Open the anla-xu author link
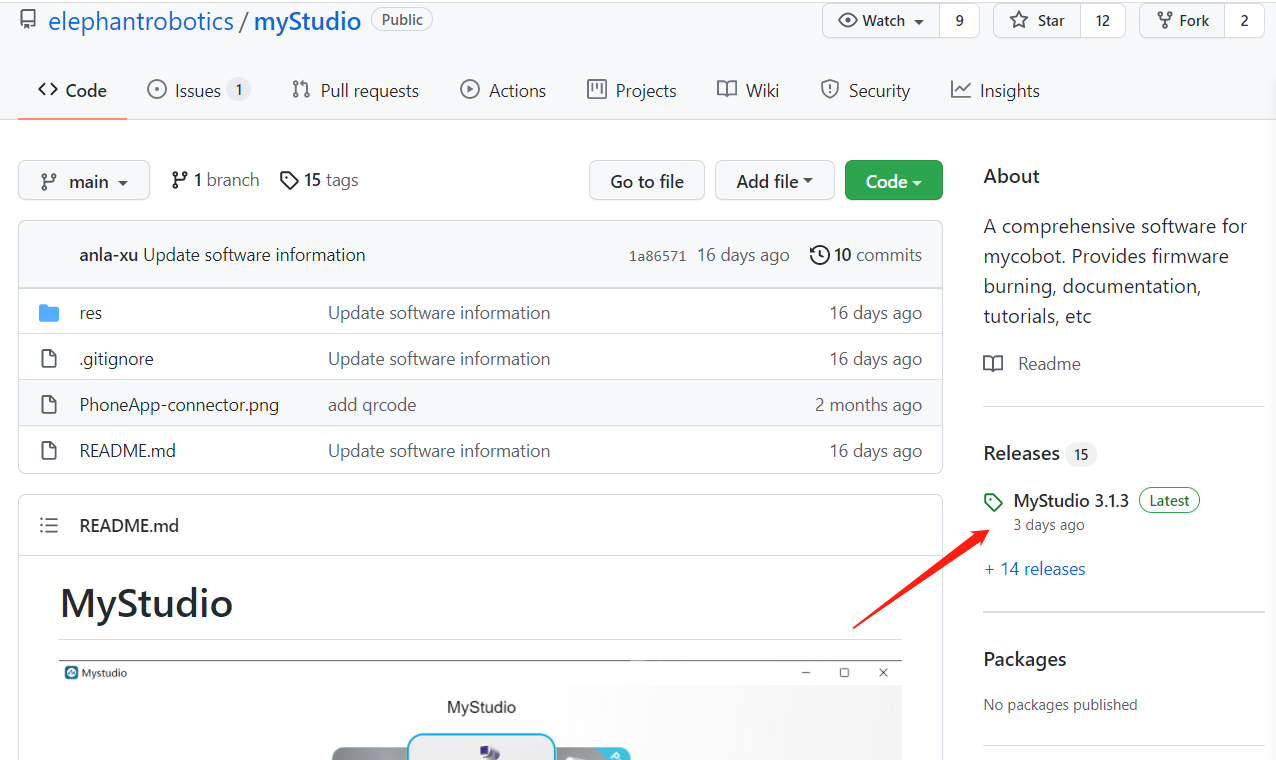 [109, 255]
